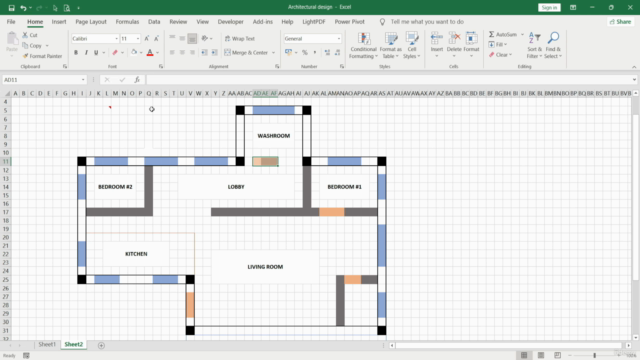This screenshot has width=640, height=360.
Task: Click the AutoSum button
Action: pyautogui.click(x=503, y=34)
